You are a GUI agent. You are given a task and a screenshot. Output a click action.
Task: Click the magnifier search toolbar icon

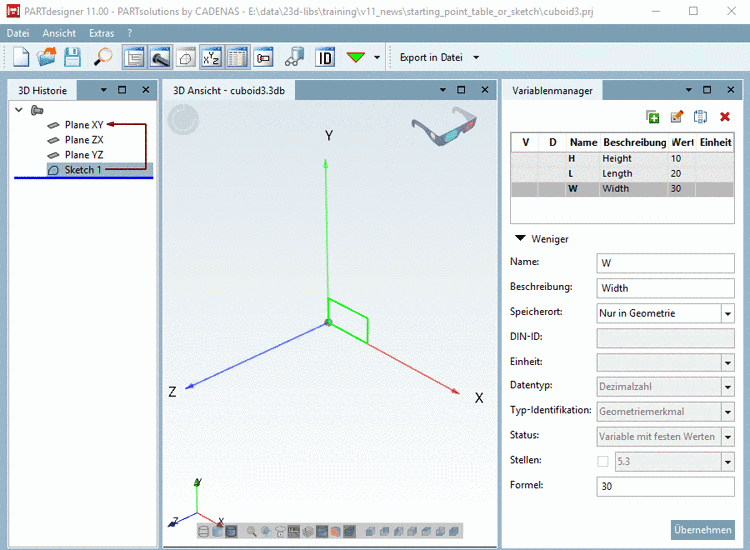[x=102, y=57]
